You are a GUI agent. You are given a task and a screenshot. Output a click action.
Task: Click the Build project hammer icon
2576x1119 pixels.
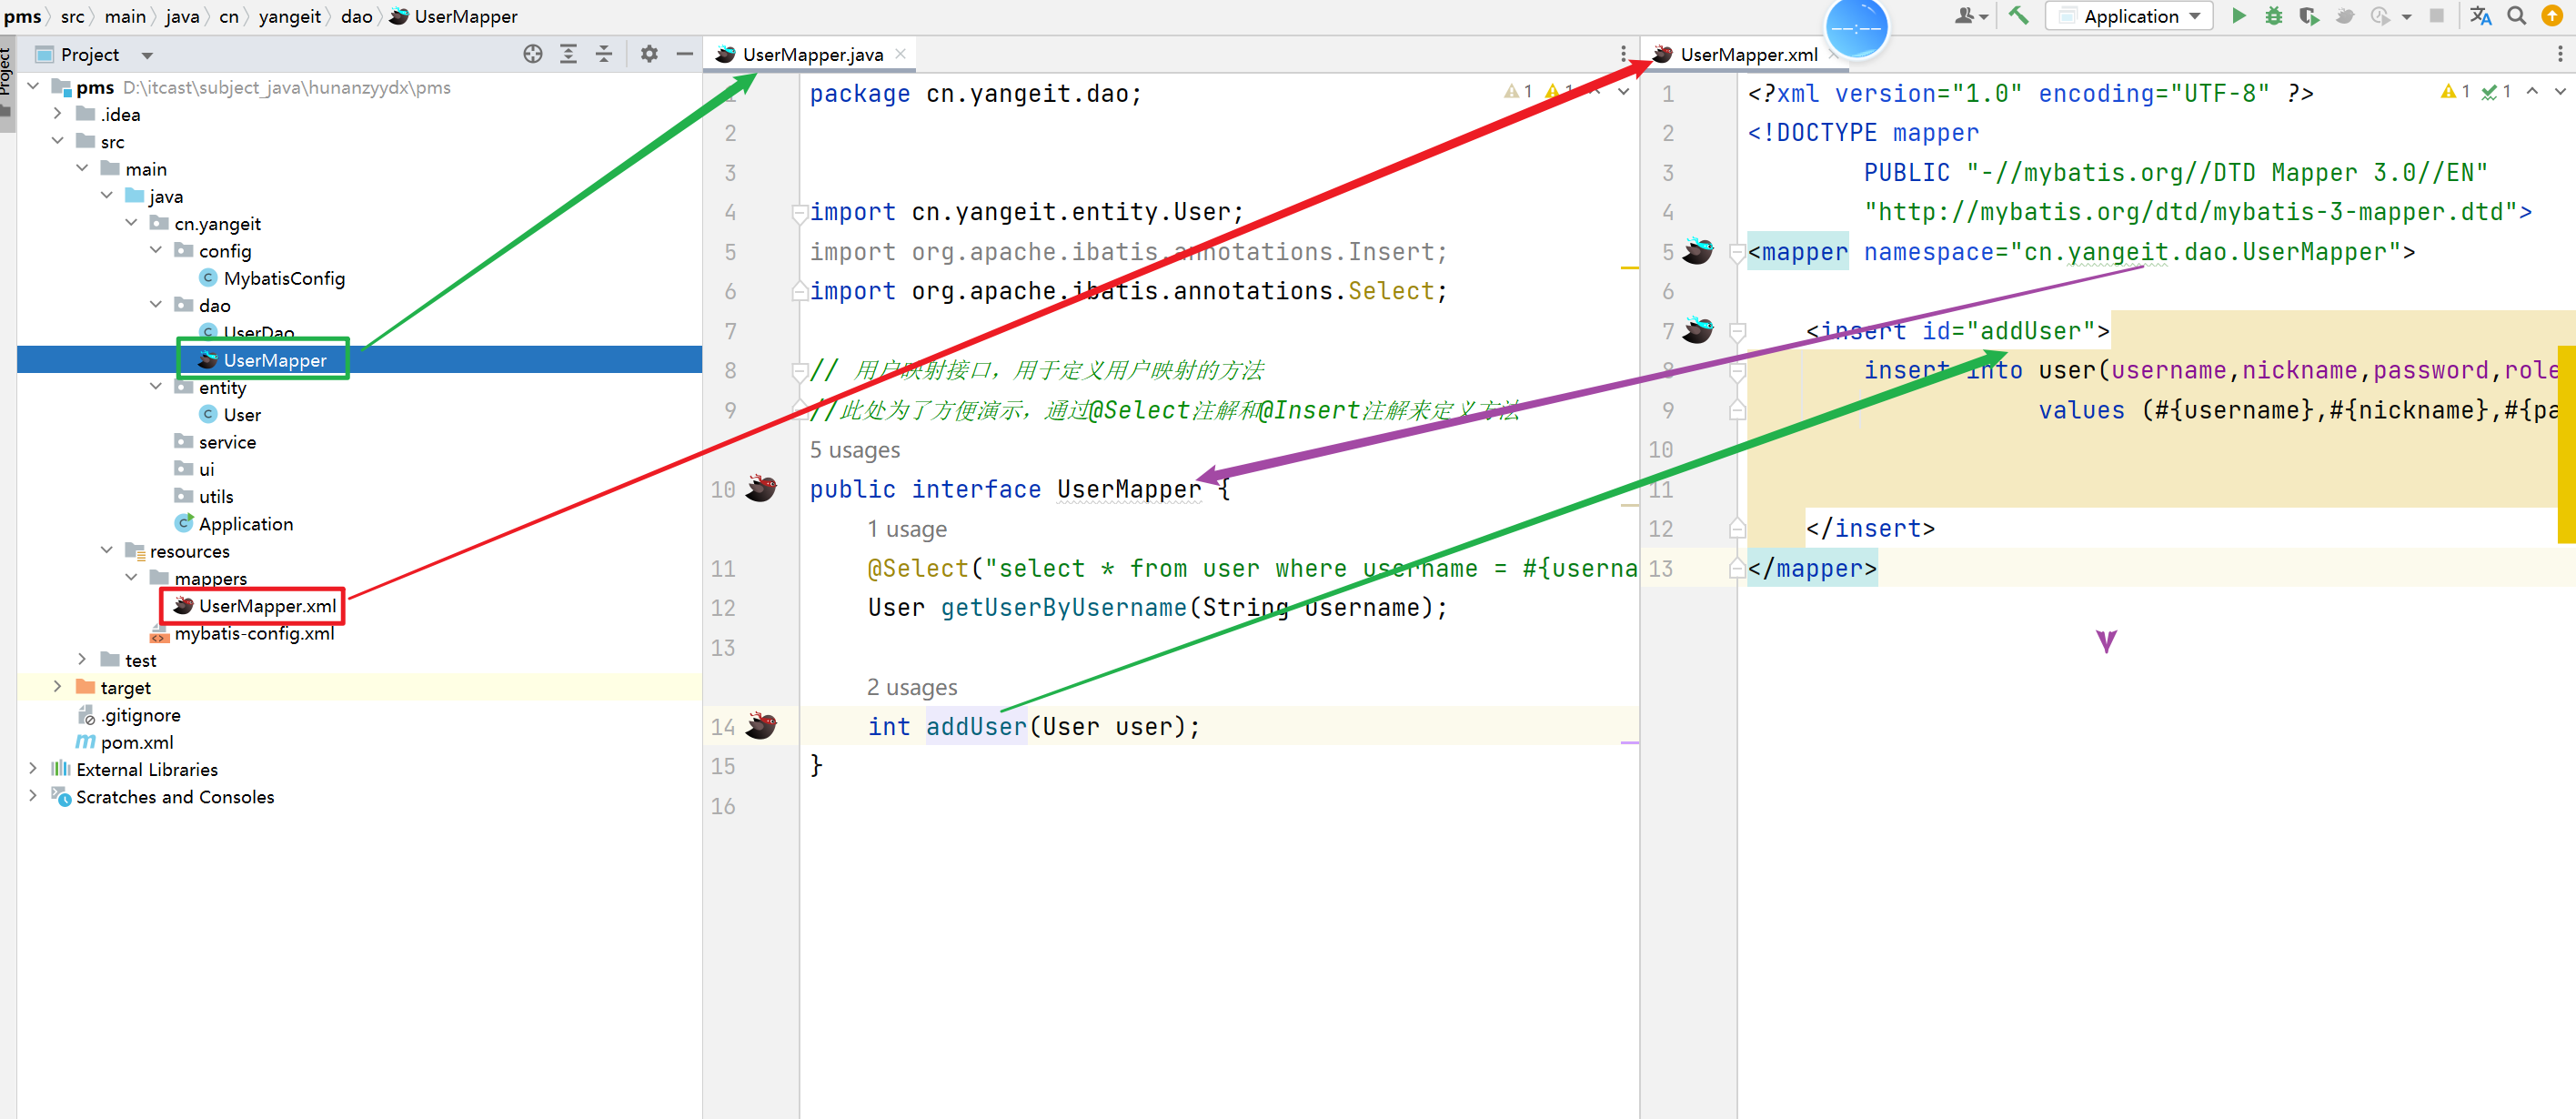tap(2018, 16)
